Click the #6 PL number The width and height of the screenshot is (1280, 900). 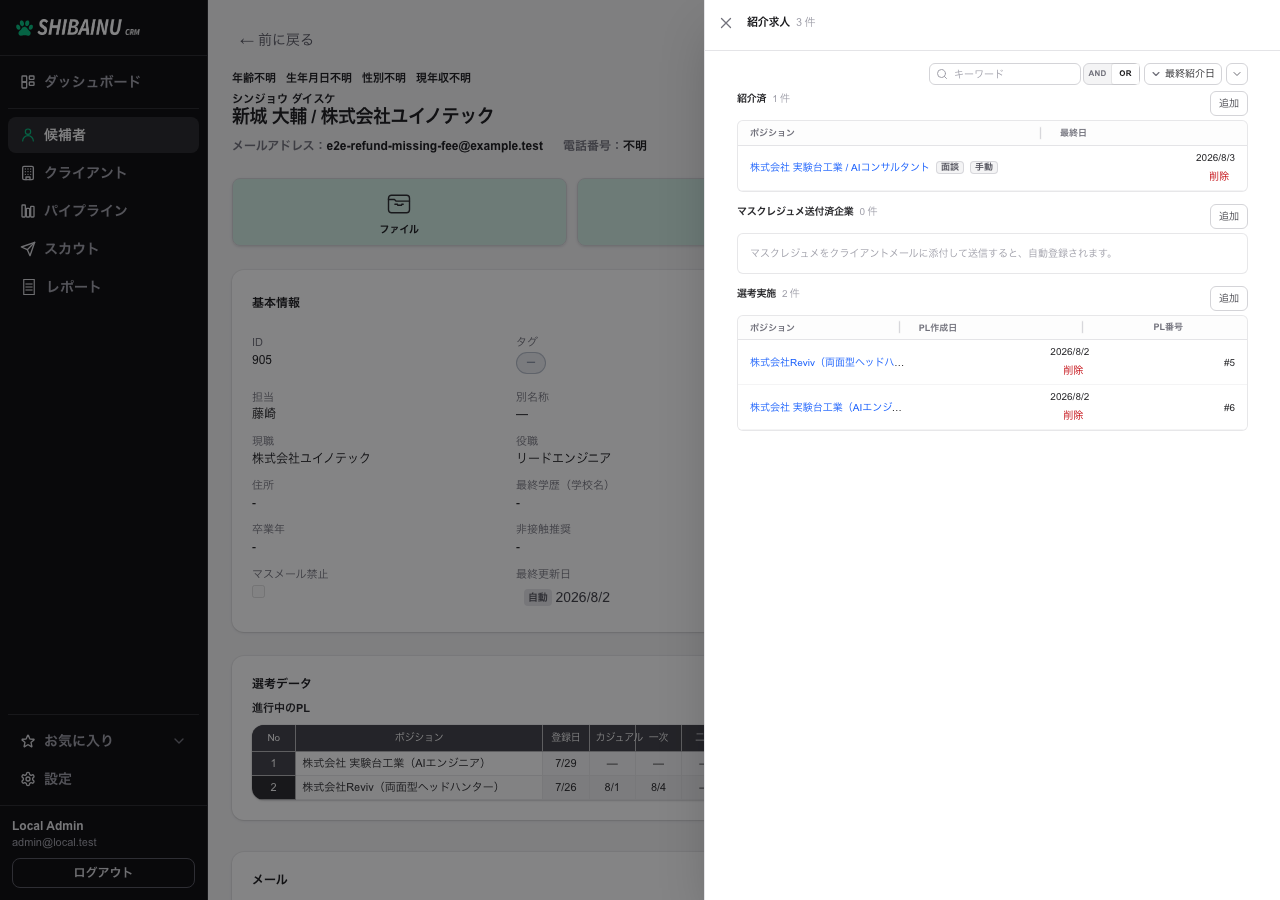point(1229,407)
